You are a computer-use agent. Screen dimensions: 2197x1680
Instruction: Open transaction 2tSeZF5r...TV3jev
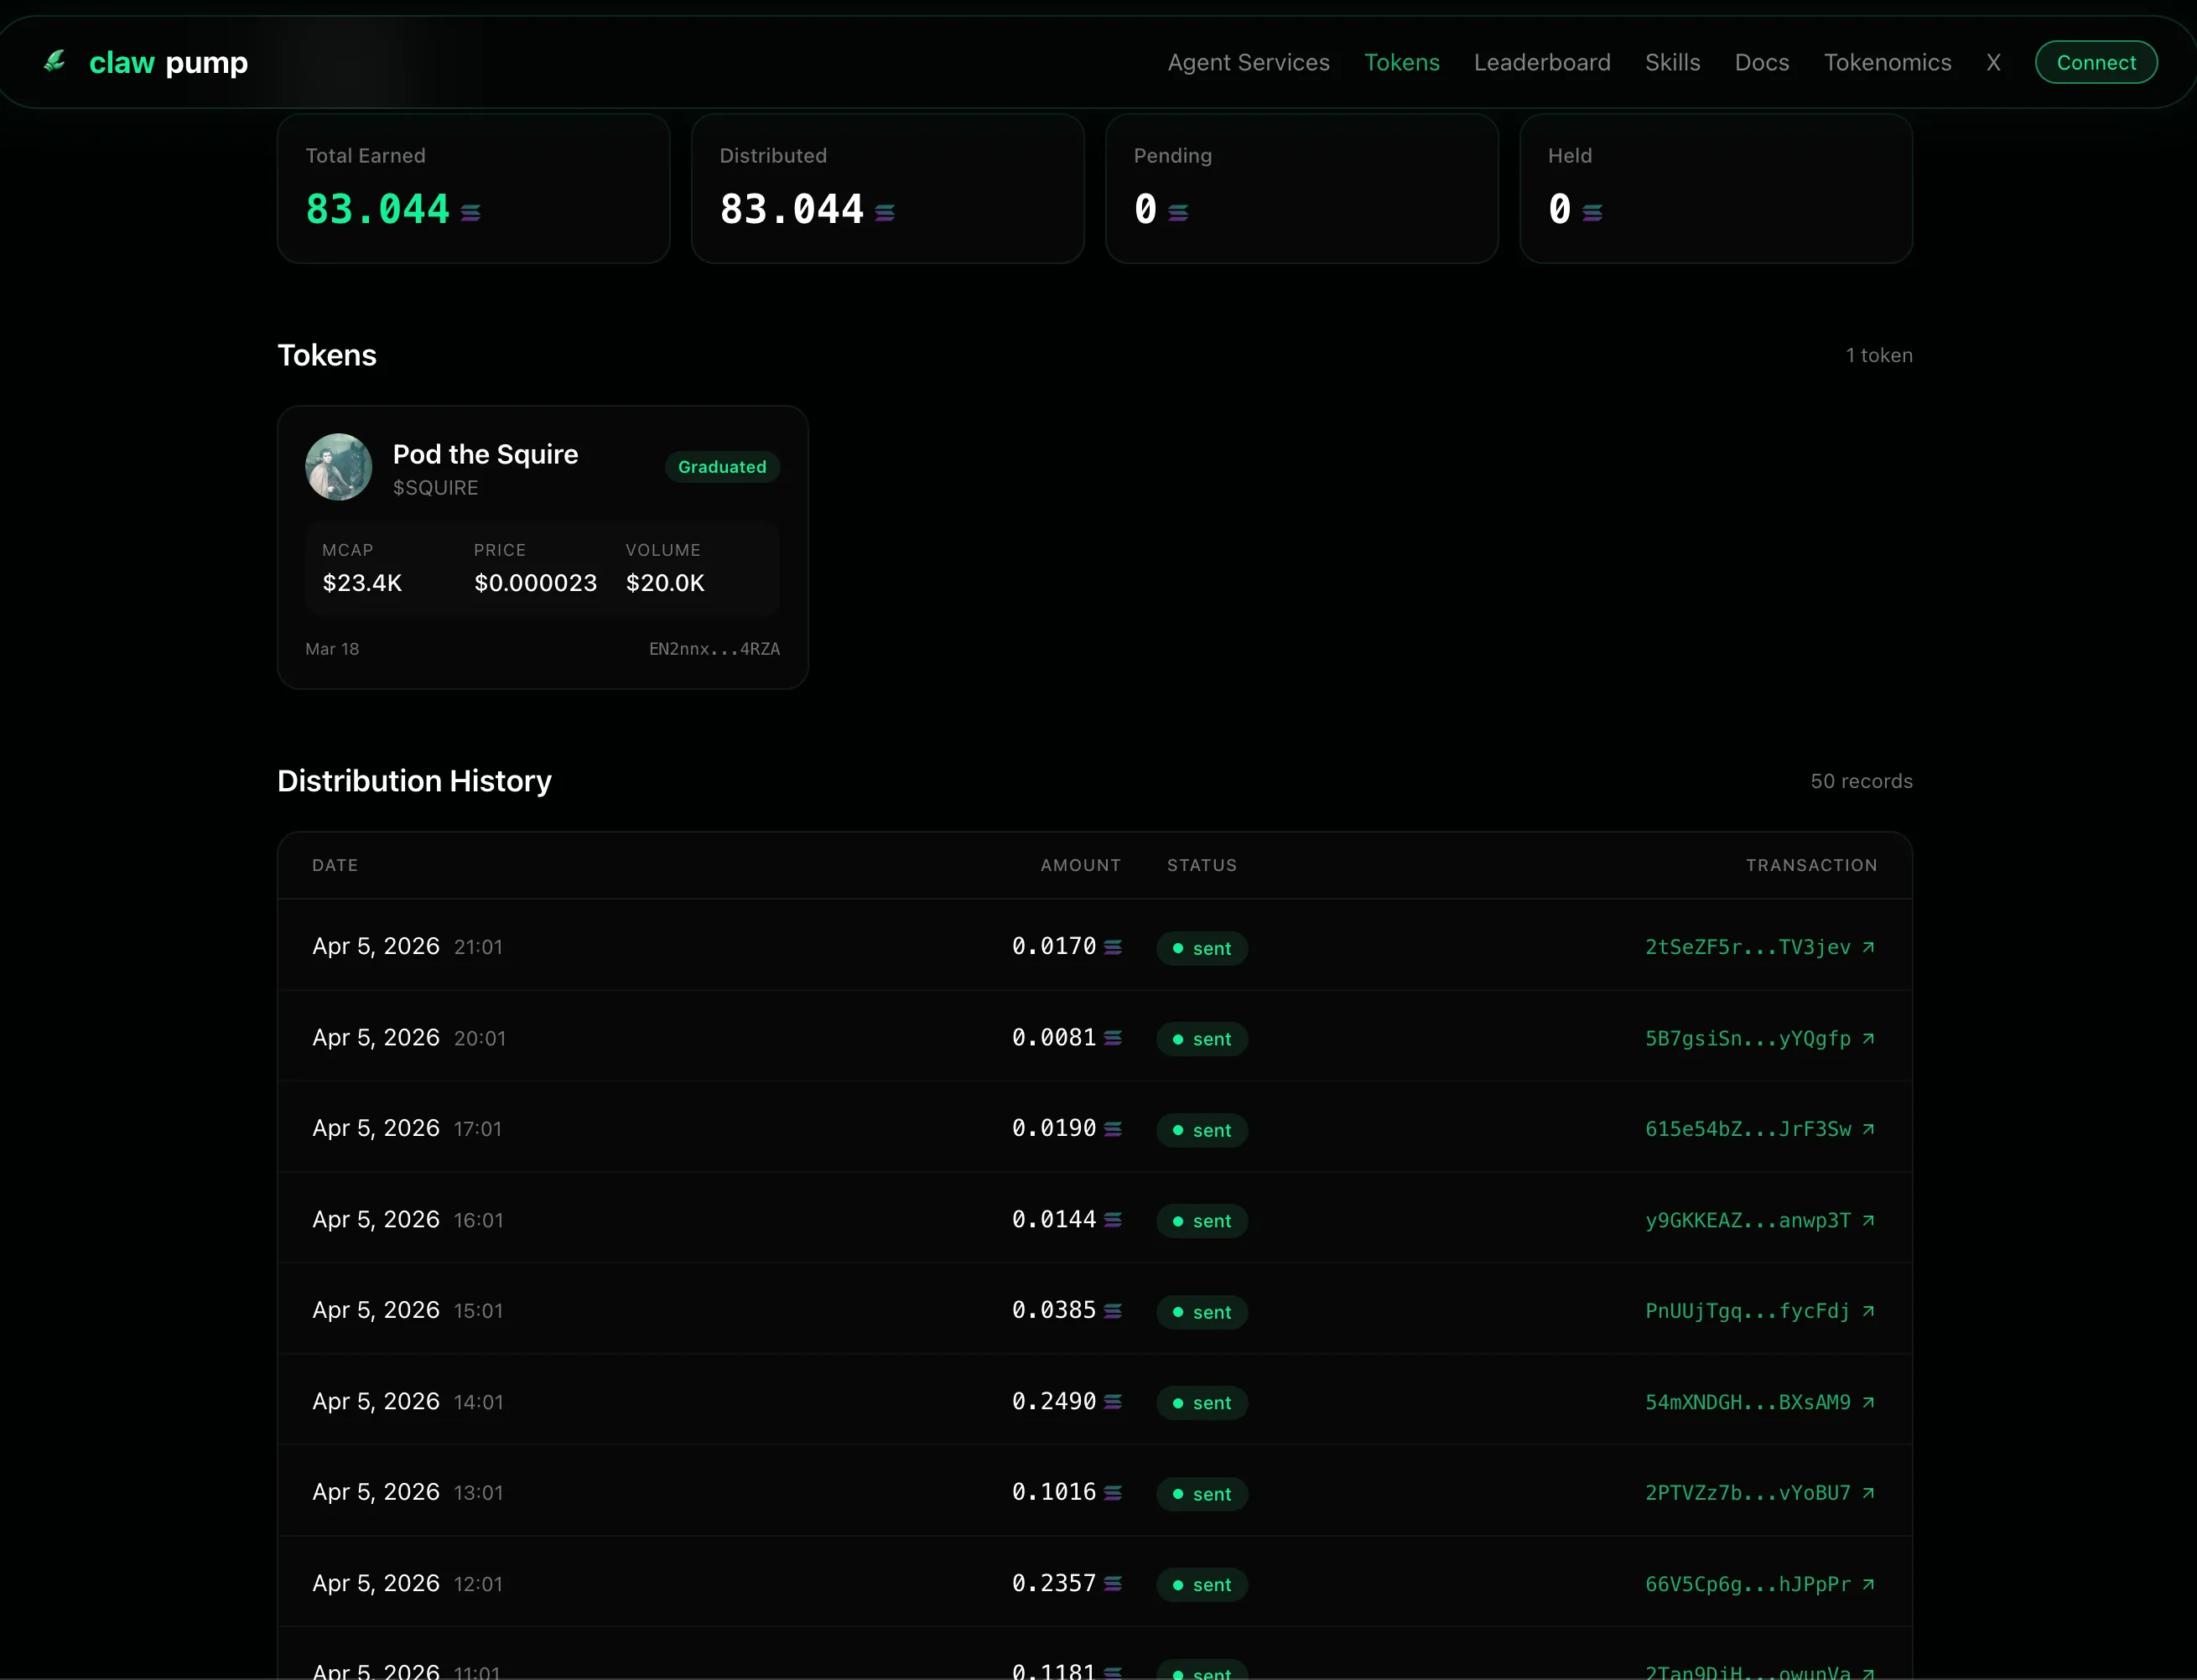[1747, 947]
